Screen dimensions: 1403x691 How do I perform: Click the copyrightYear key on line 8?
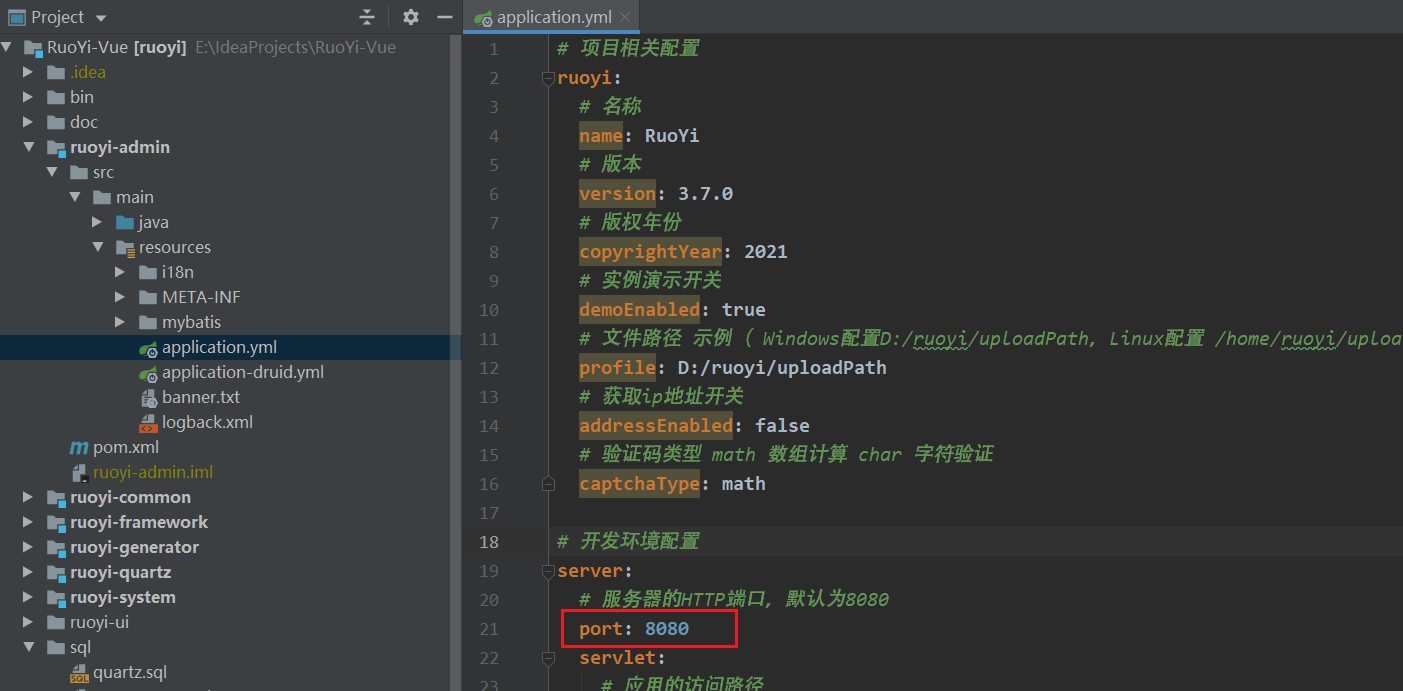click(x=650, y=252)
